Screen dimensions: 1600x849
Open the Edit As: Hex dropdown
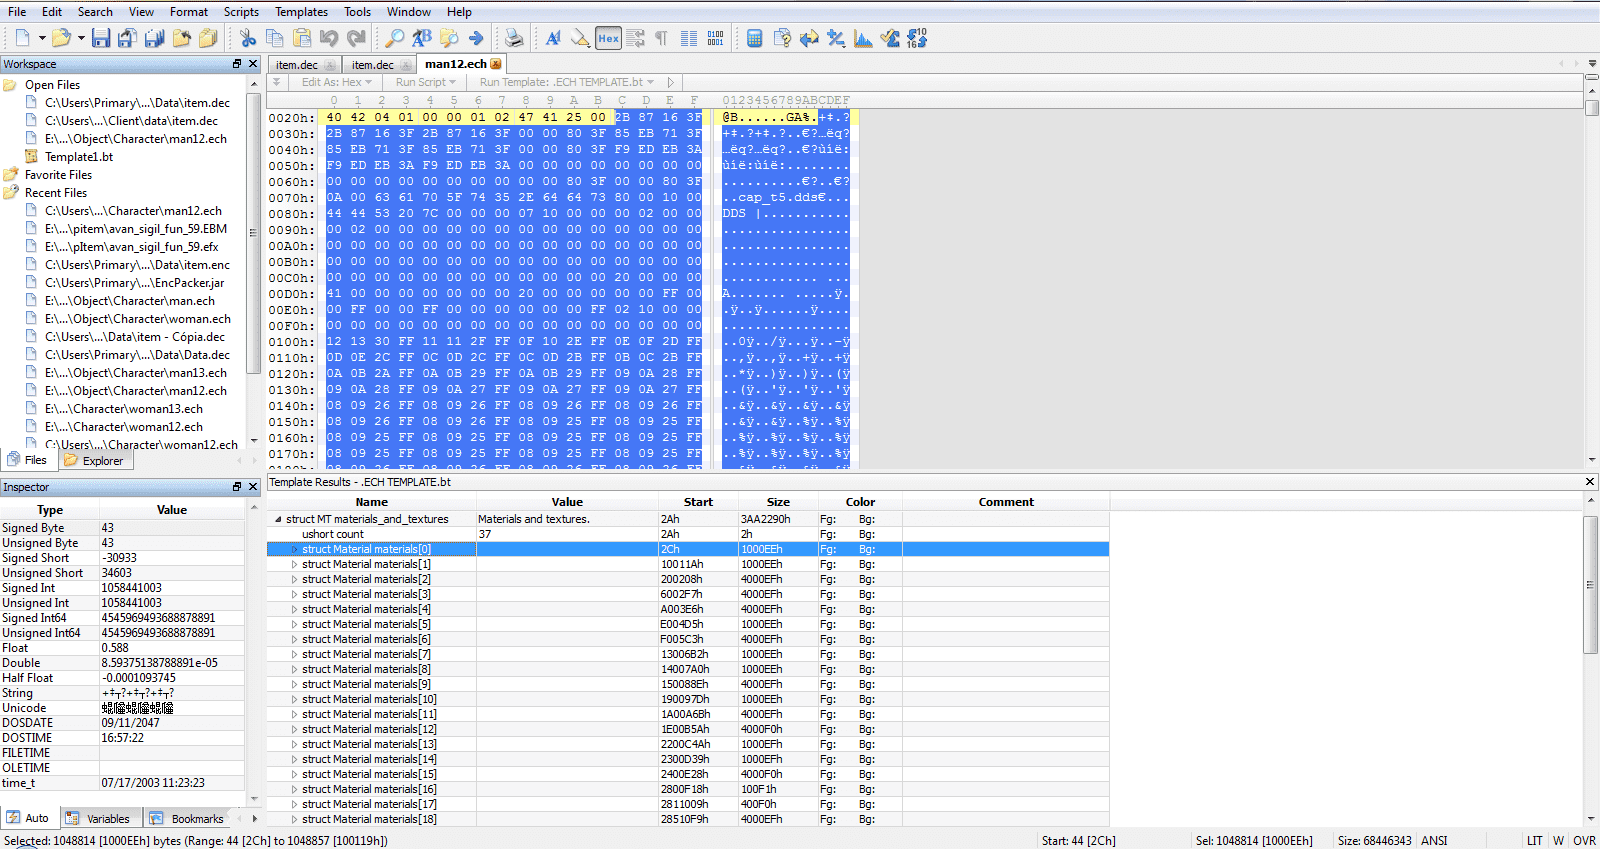pyautogui.click(x=336, y=82)
